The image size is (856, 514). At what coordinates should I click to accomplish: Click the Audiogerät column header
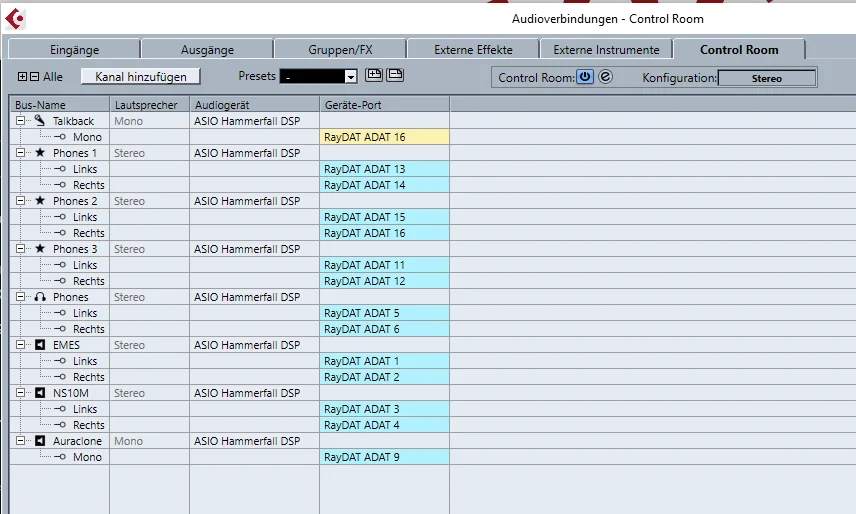tap(254, 105)
